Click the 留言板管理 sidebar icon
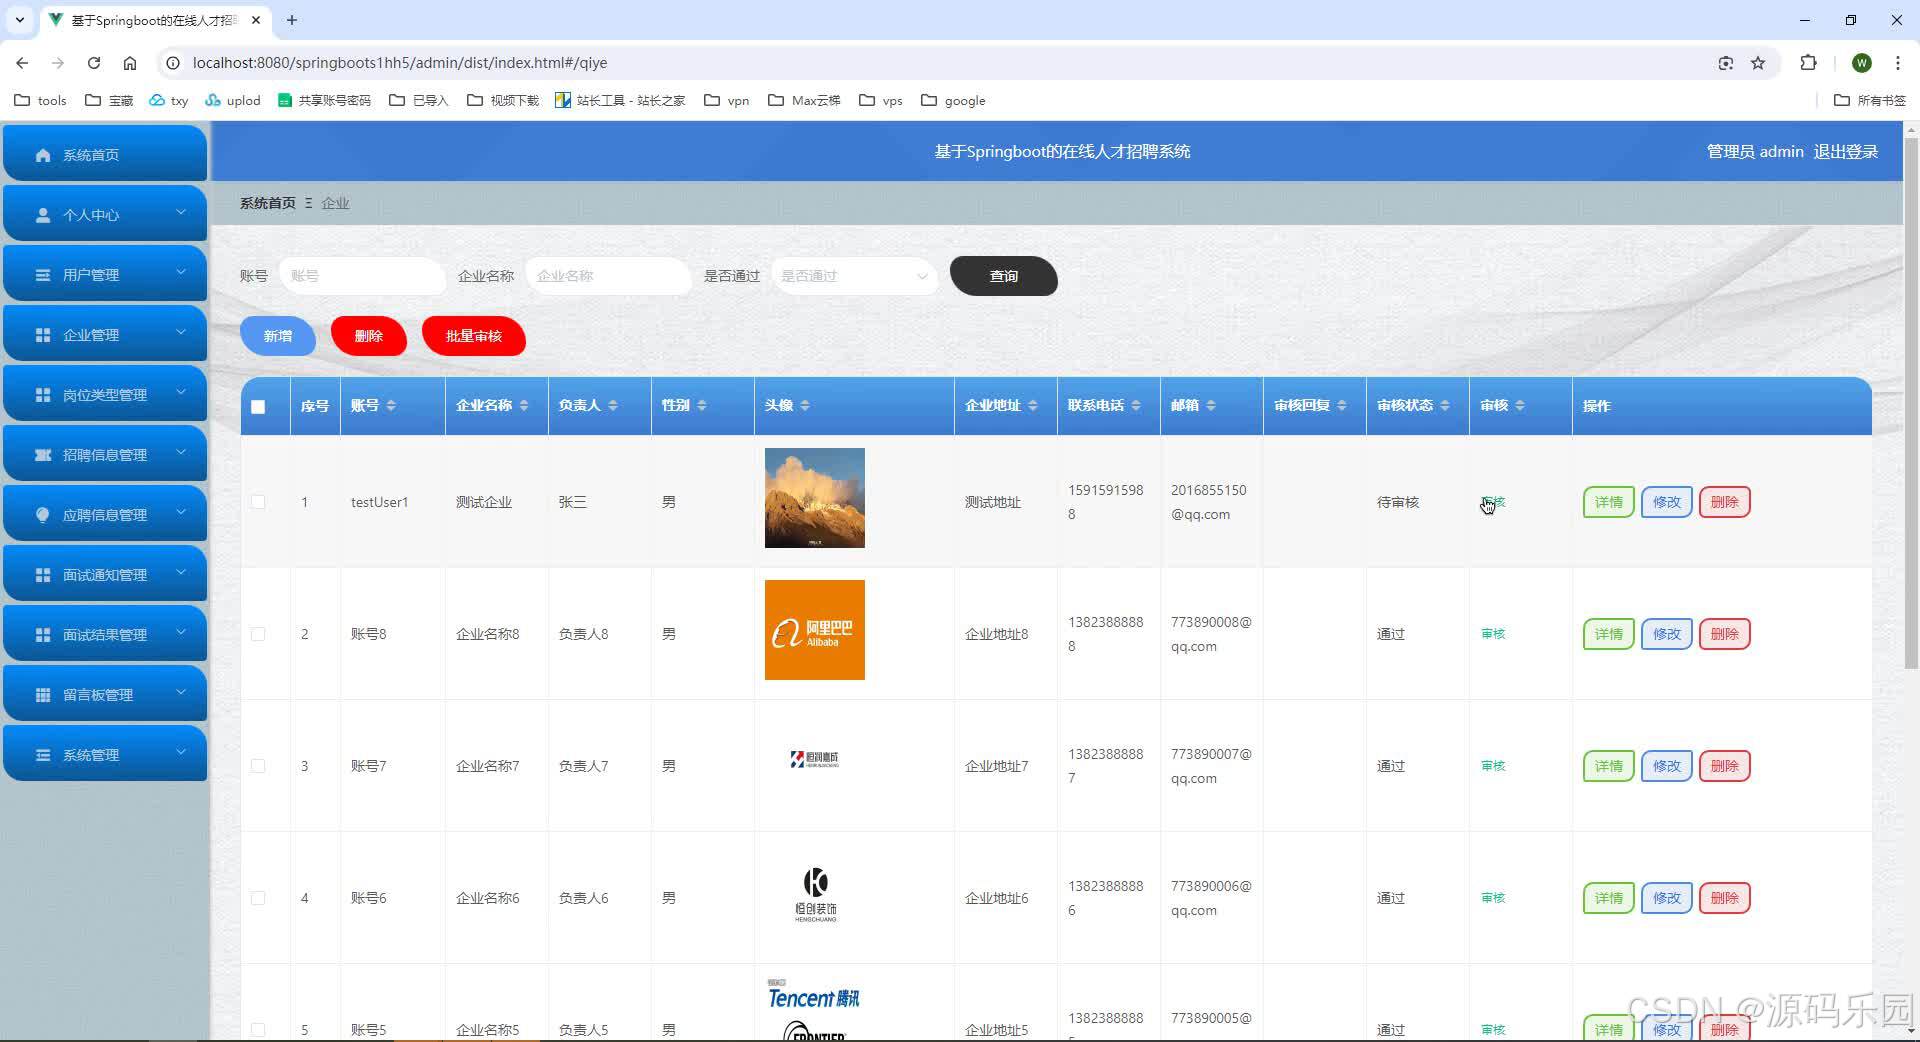 tap(42, 693)
